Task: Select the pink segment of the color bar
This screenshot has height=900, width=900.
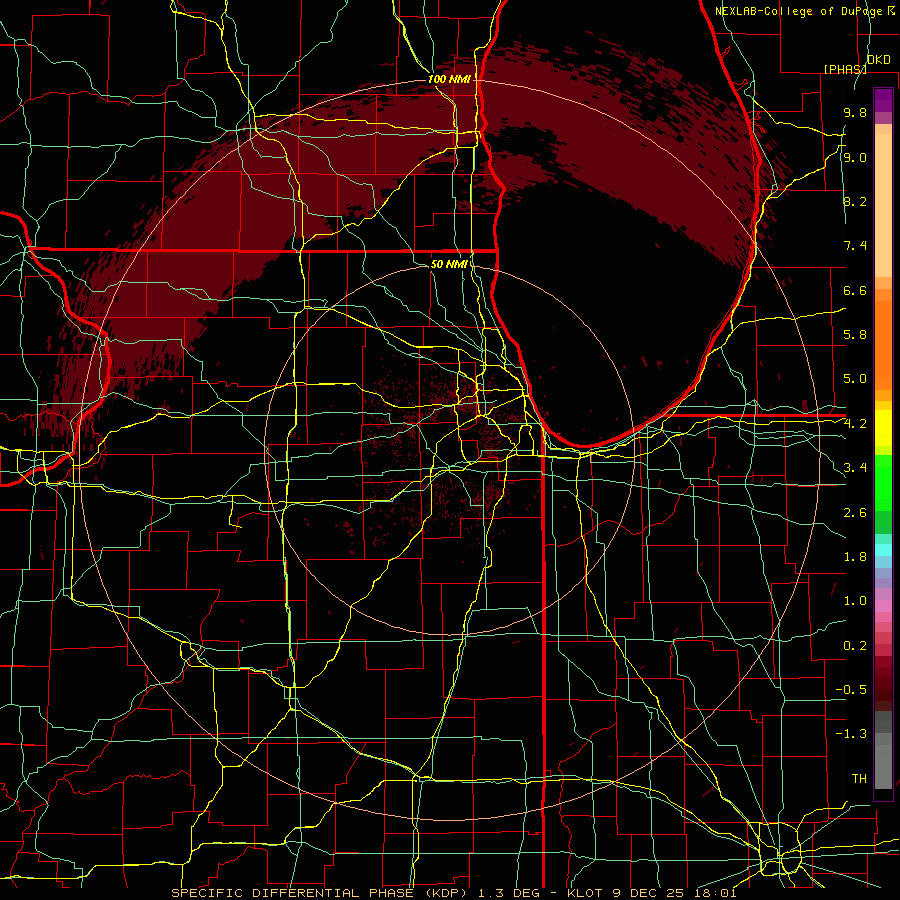Action: (x=883, y=606)
